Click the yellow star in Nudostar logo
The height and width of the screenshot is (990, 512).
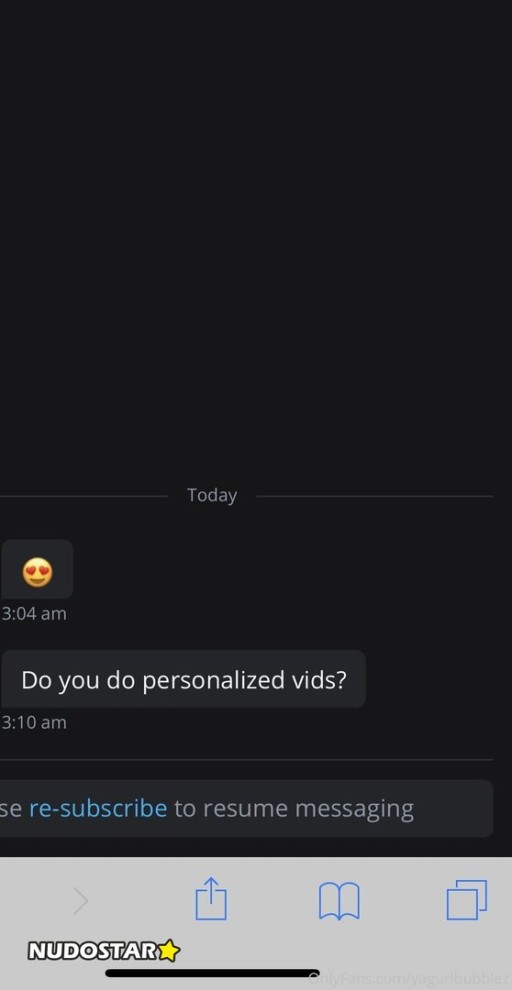pyautogui.click(x=168, y=951)
